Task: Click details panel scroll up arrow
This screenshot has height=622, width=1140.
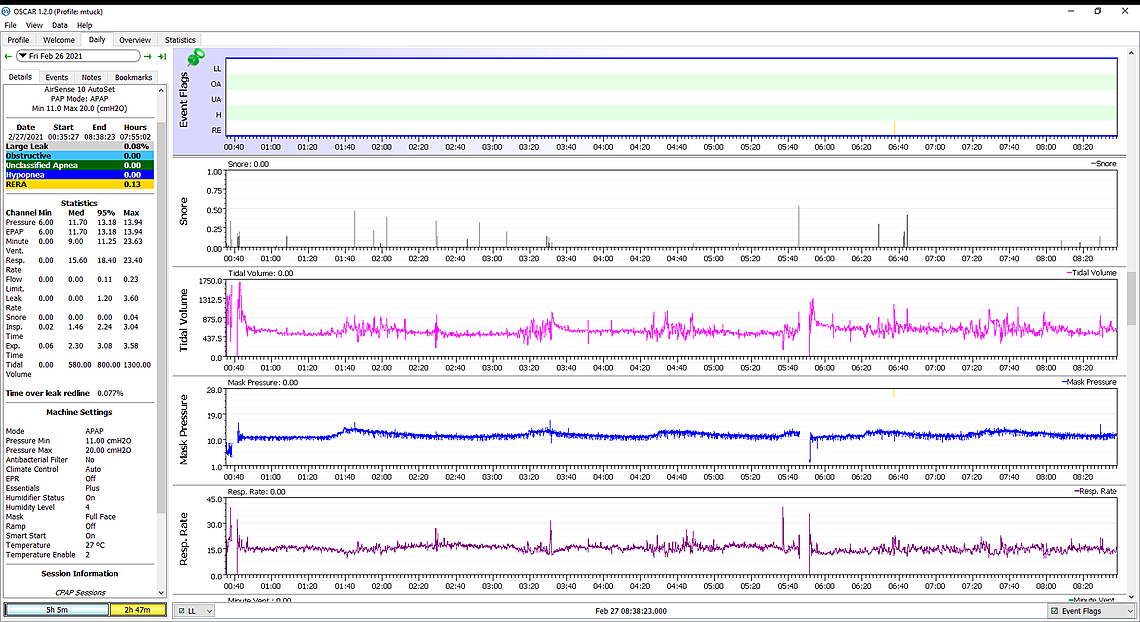Action: tap(161, 90)
